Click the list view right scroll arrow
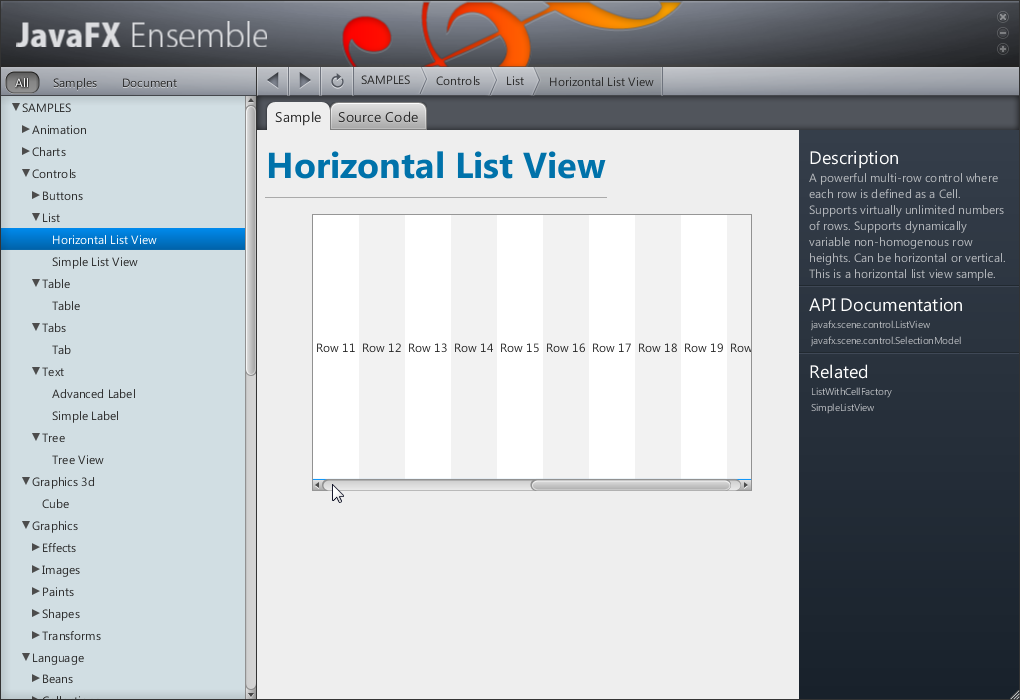 [x=746, y=485]
